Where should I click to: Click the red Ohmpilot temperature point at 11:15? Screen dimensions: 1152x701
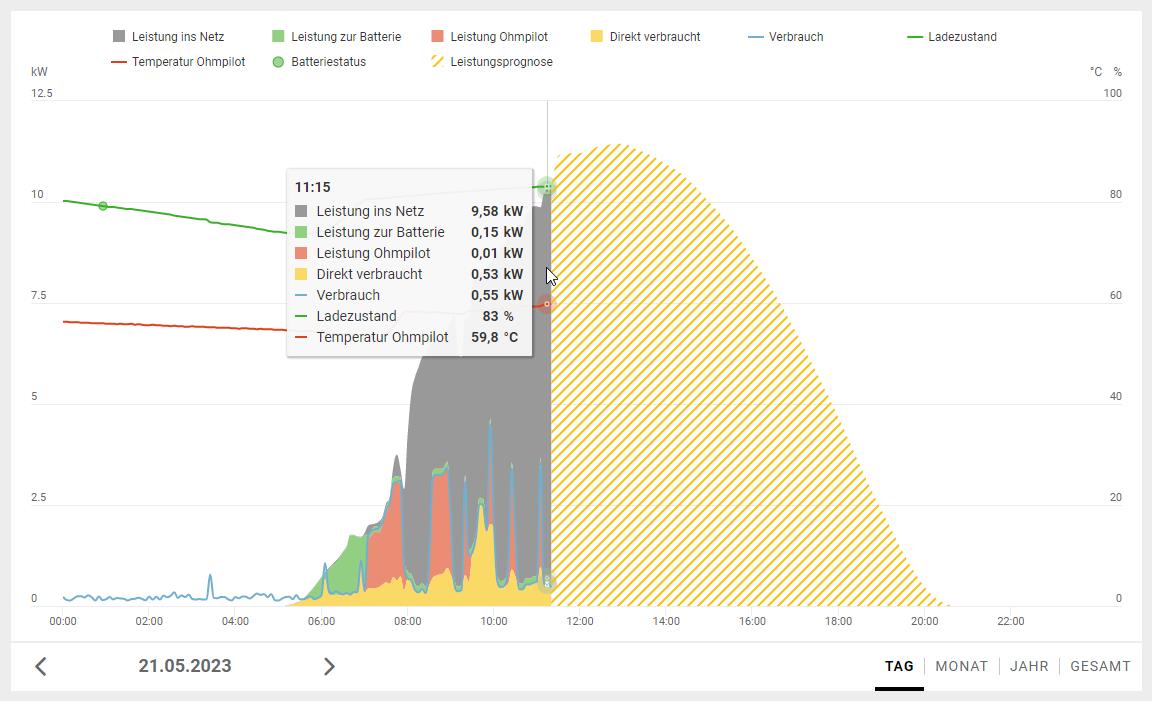coord(546,304)
